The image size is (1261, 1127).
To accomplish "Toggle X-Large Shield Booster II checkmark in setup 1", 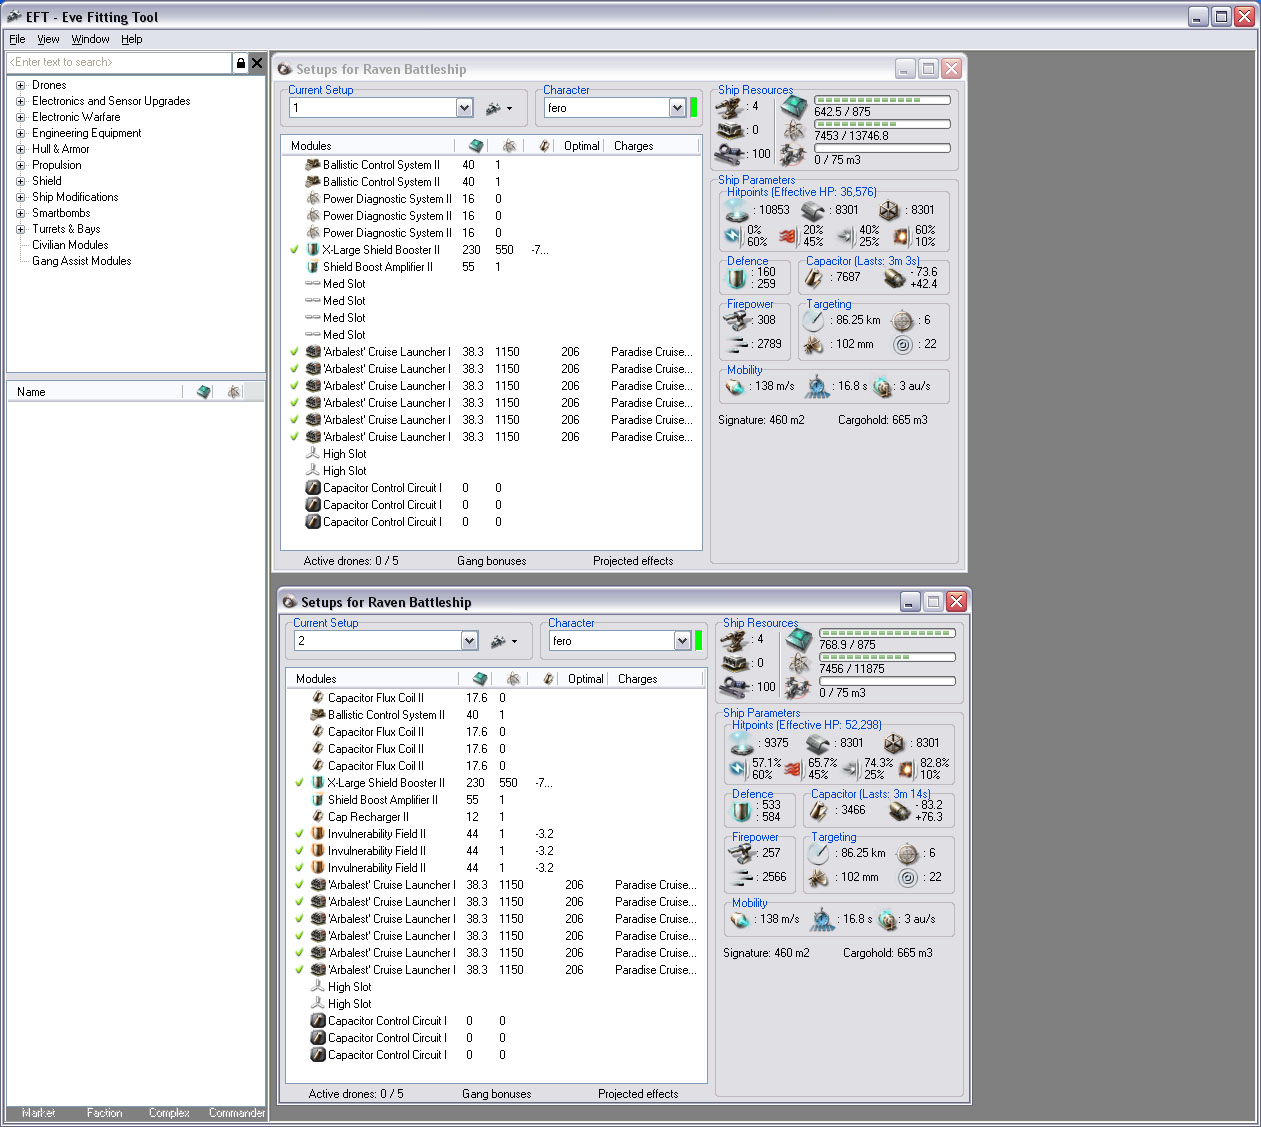I will click(295, 250).
